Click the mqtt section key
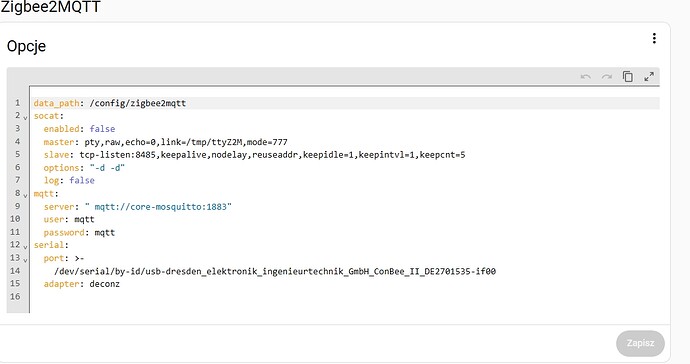This screenshot has height=364, width=690. coord(44,194)
